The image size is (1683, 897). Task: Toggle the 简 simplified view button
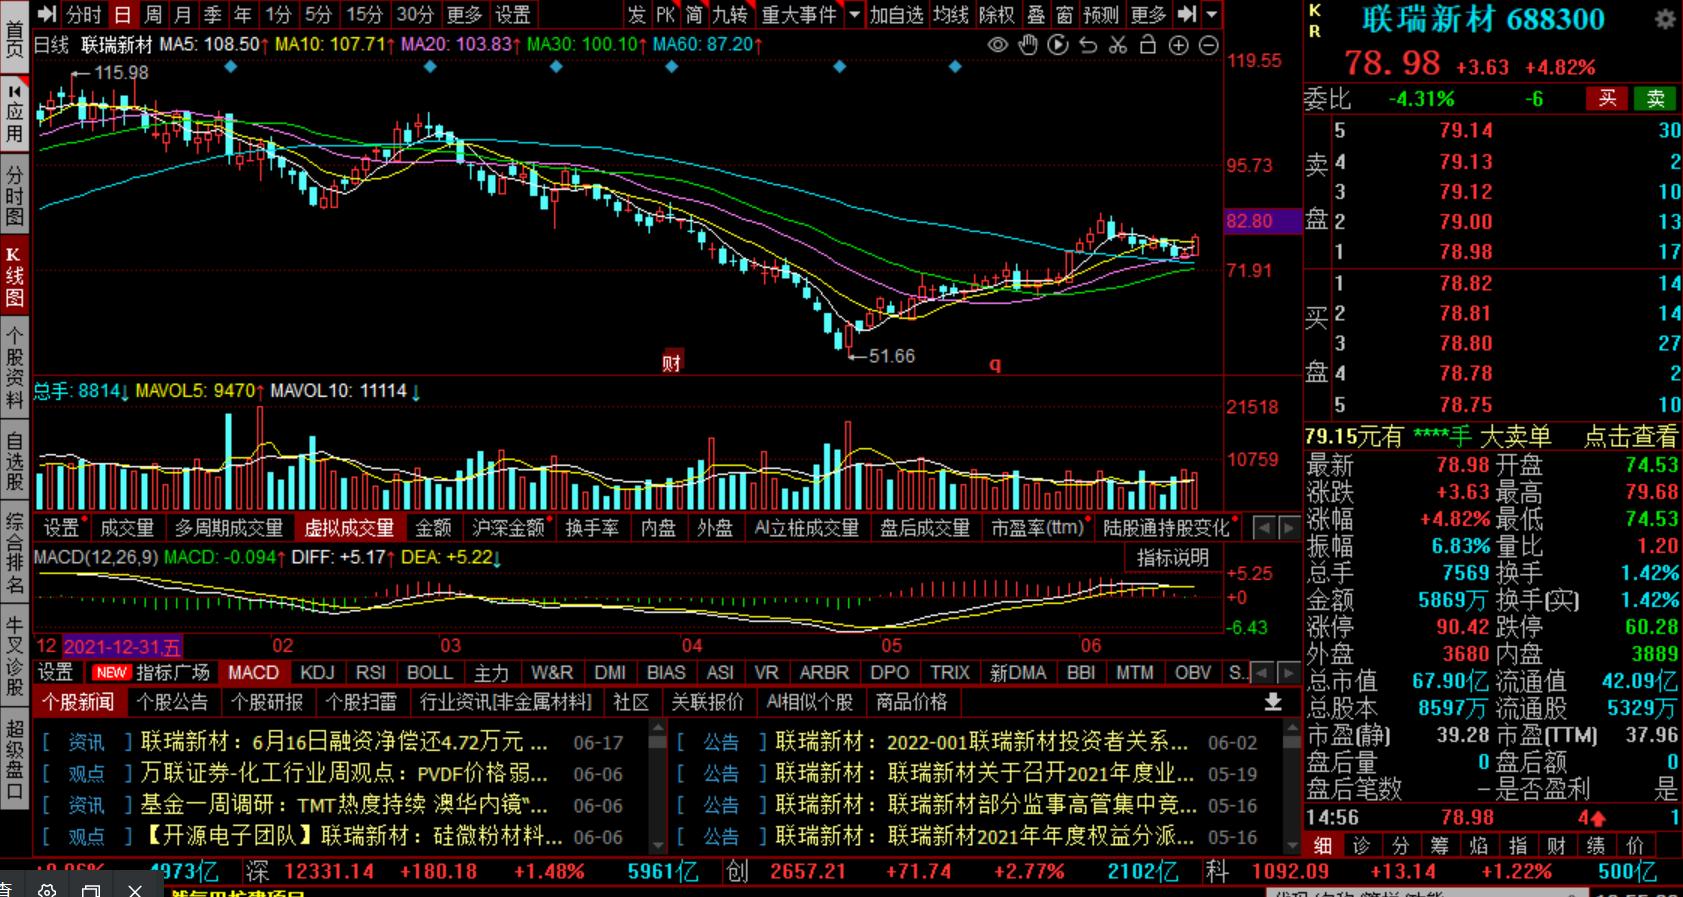695,14
